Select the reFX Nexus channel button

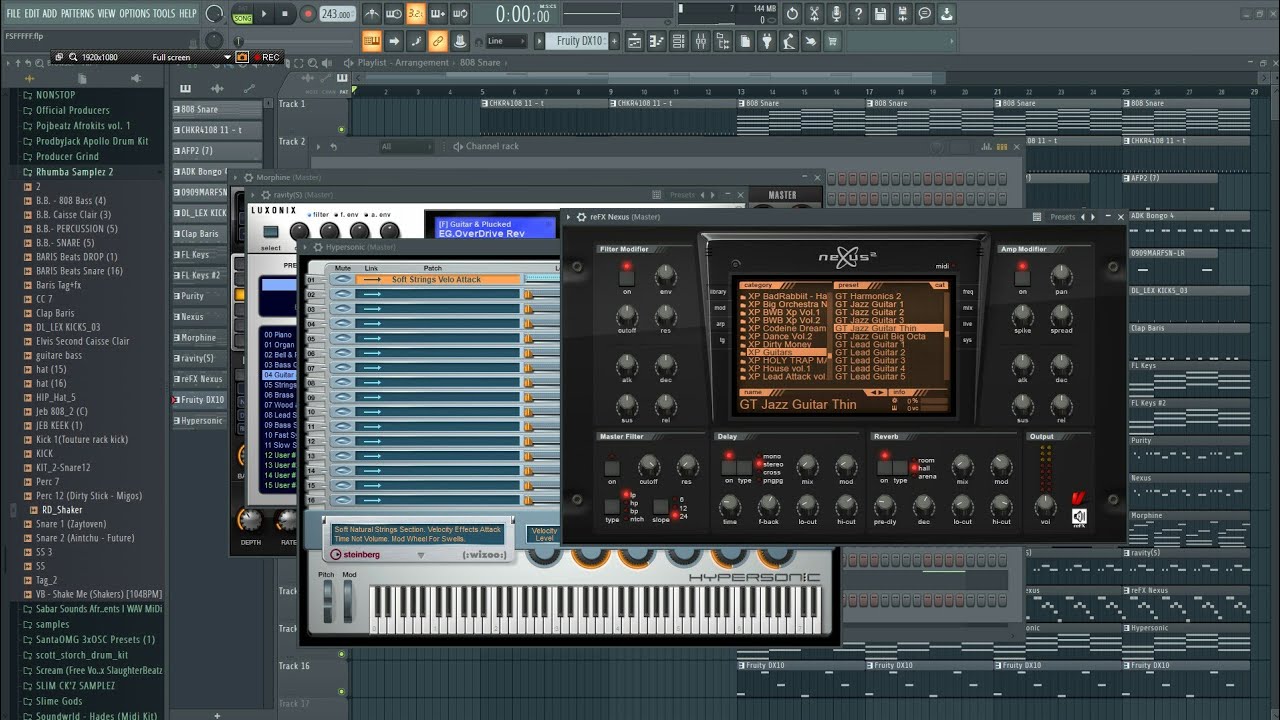coord(201,379)
